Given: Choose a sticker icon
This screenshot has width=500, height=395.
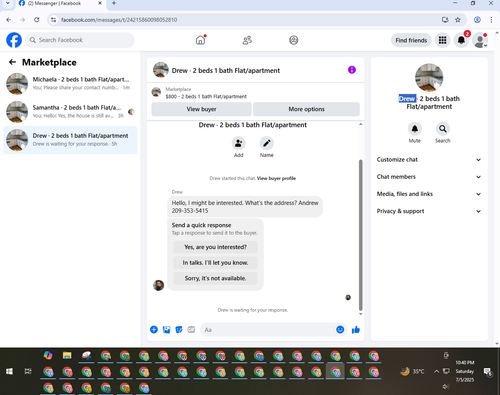Looking at the screenshot, I should click(x=179, y=330).
